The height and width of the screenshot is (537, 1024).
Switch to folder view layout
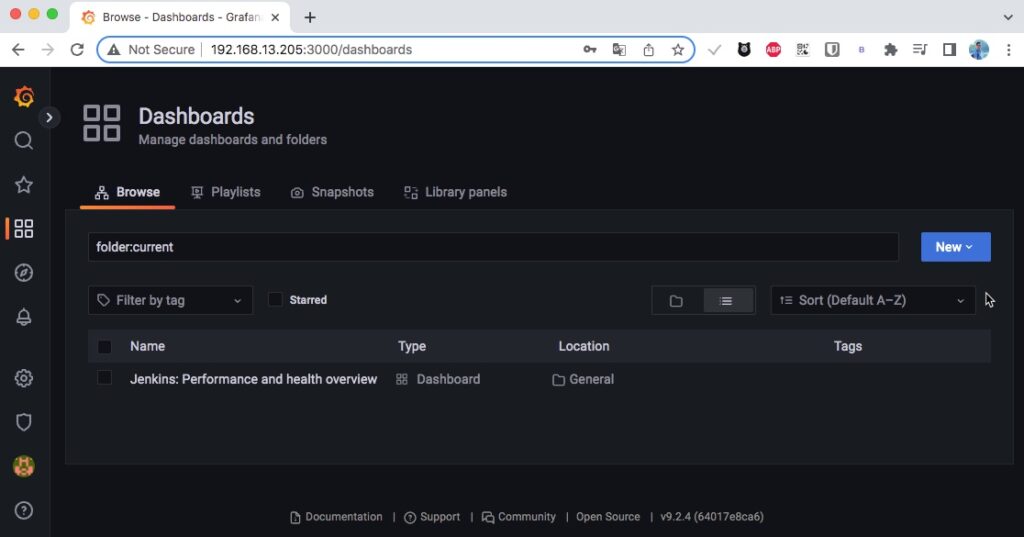[x=676, y=301]
